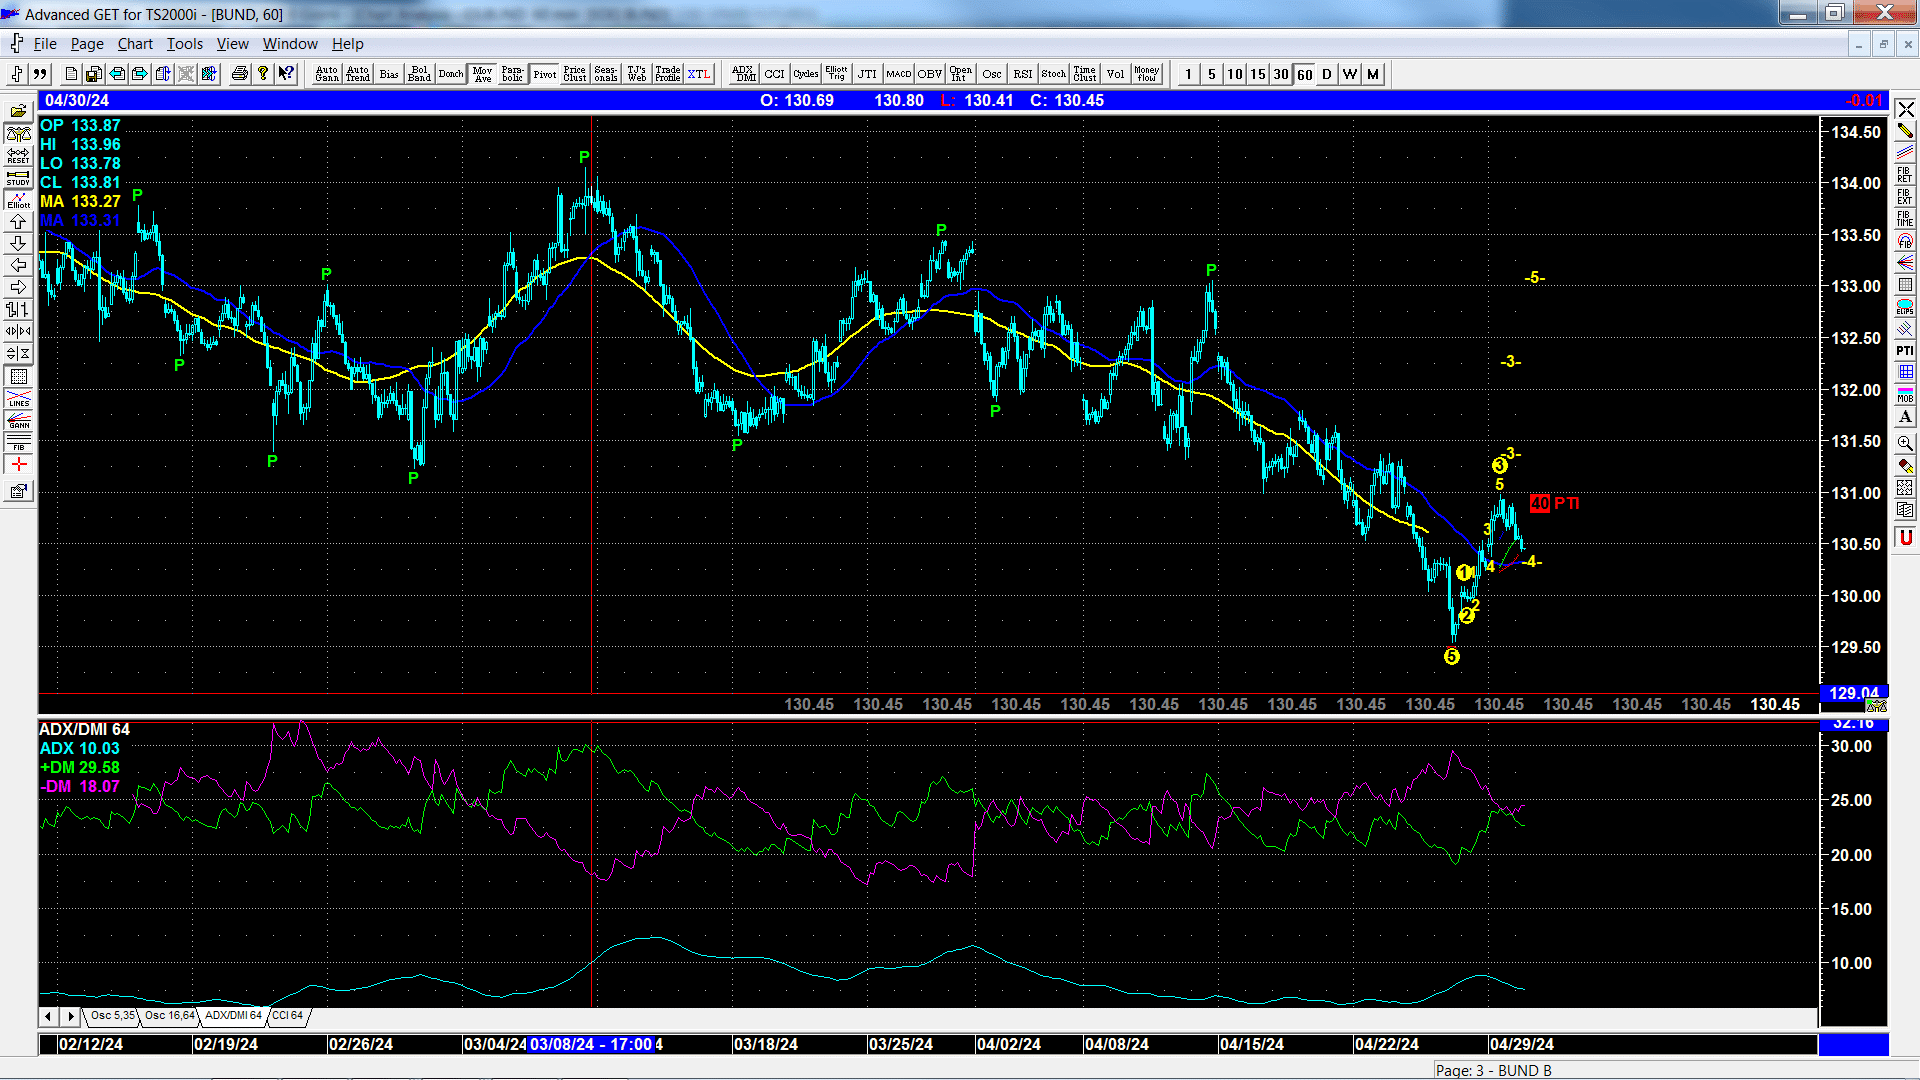The height and width of the screenshot is (1080, 1920).
Task: Switch to the CCI 64 tab
Action: (287, 1015)
